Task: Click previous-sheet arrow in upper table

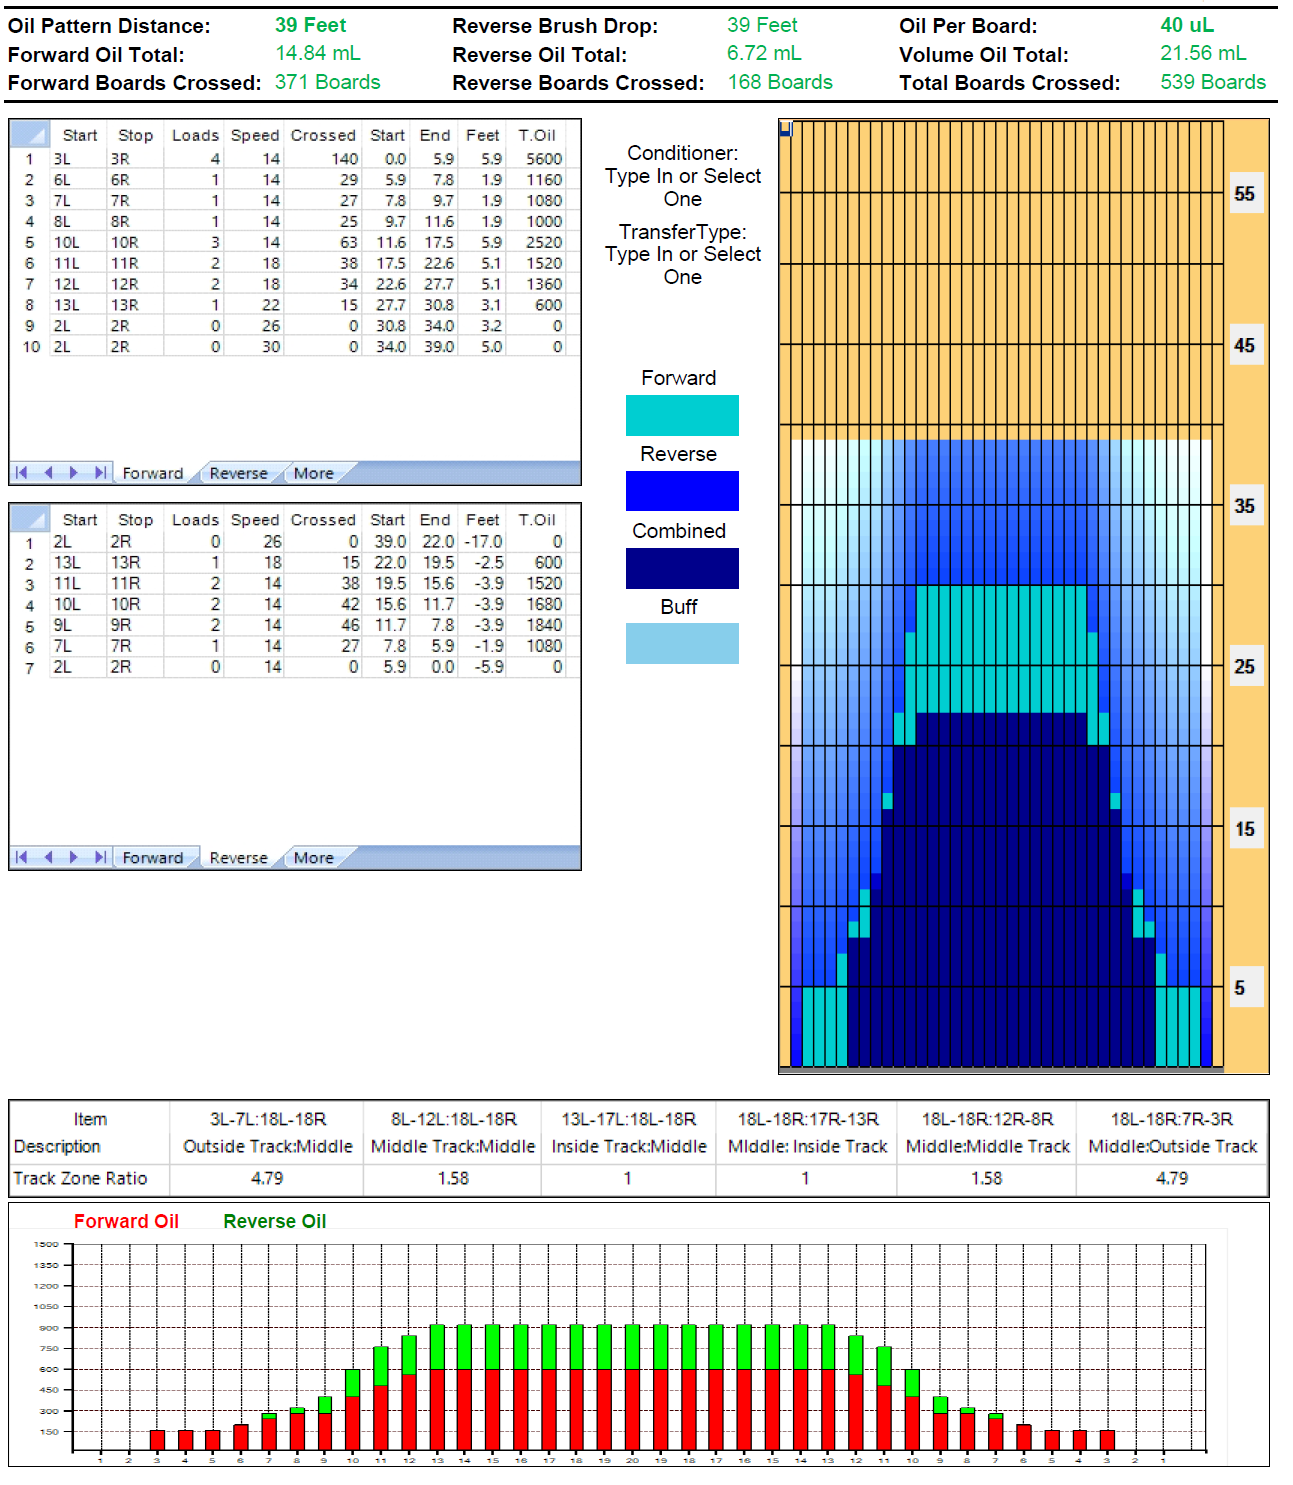Action: click(x=48, y=473)
